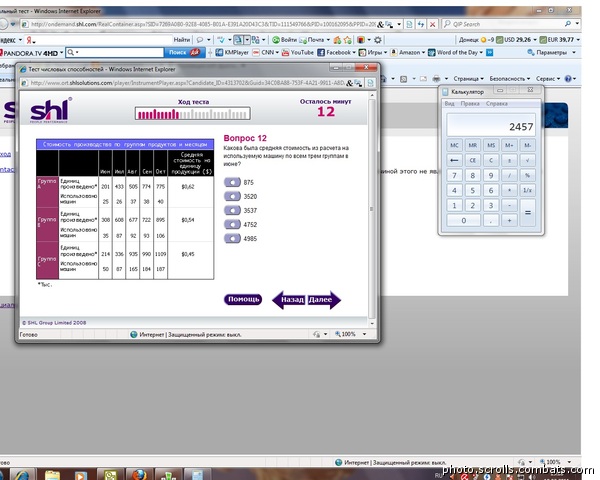
Task: Open Amazon dropdown on toolbar
Action: click(x=424, y=52)
